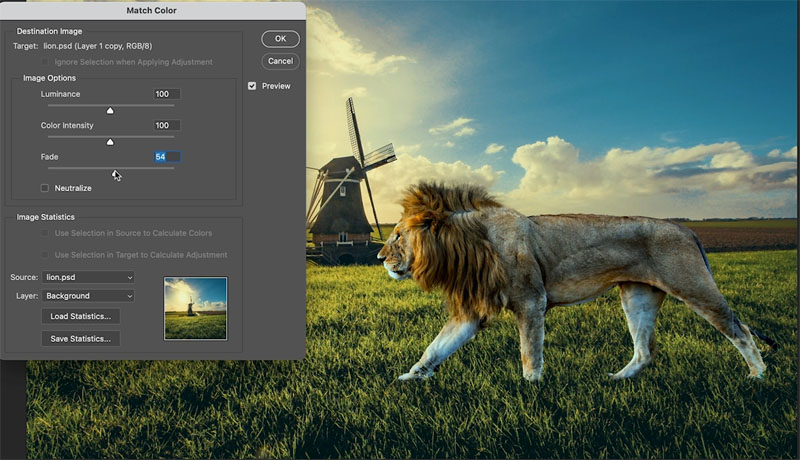Viewport: 800px width, 460px height.
Task: Click the Fade label
Action: coord(49,157)
